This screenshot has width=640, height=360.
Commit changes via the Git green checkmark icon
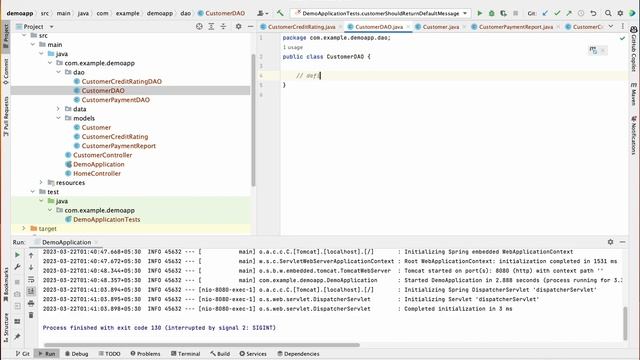(557, 13)
